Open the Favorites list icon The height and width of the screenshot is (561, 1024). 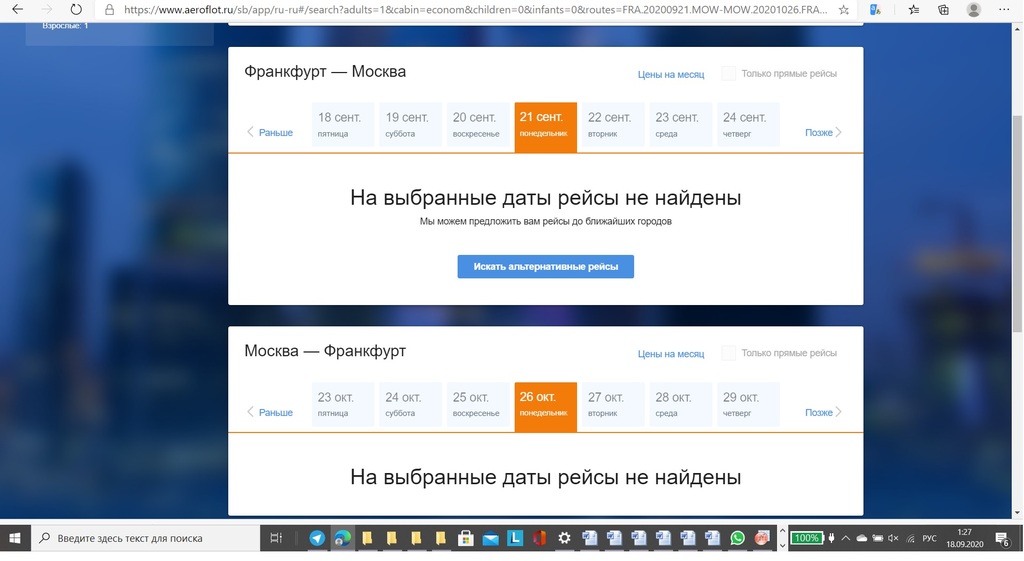click(x=914, y=10)
